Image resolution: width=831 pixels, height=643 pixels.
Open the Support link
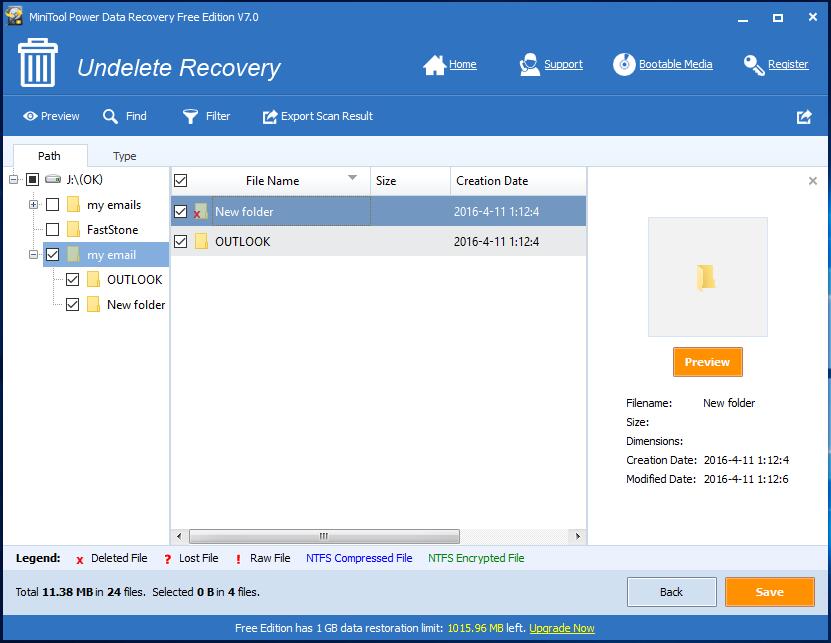[x=563, y=65]
